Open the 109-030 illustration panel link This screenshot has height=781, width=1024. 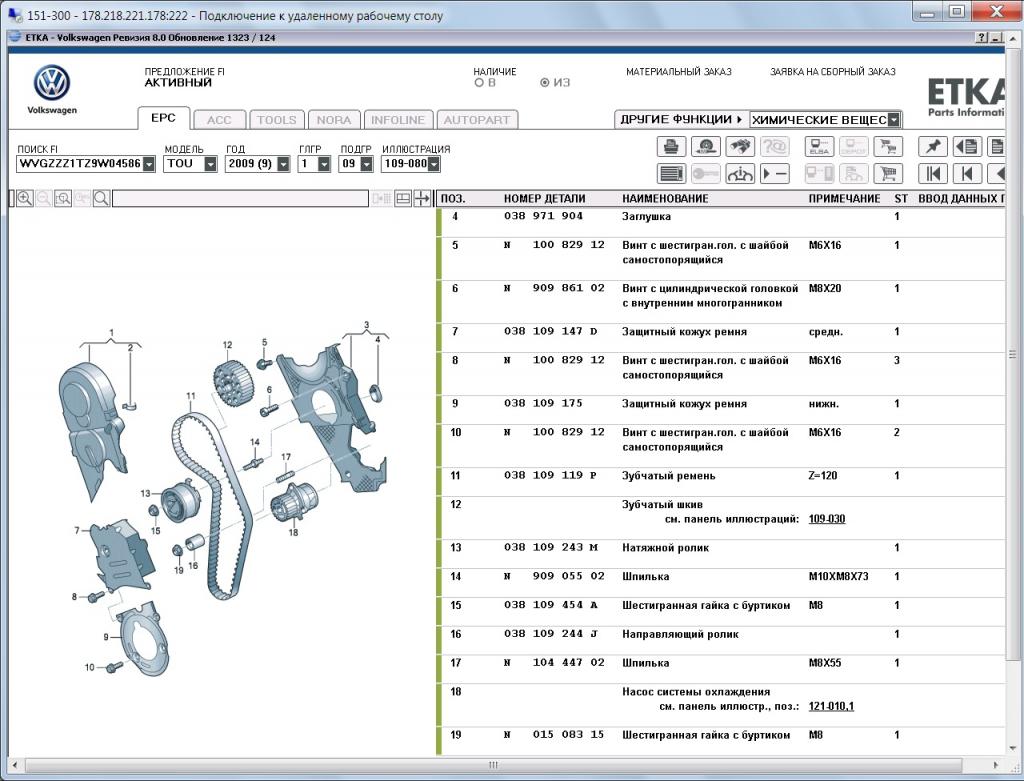pos(827,519)
